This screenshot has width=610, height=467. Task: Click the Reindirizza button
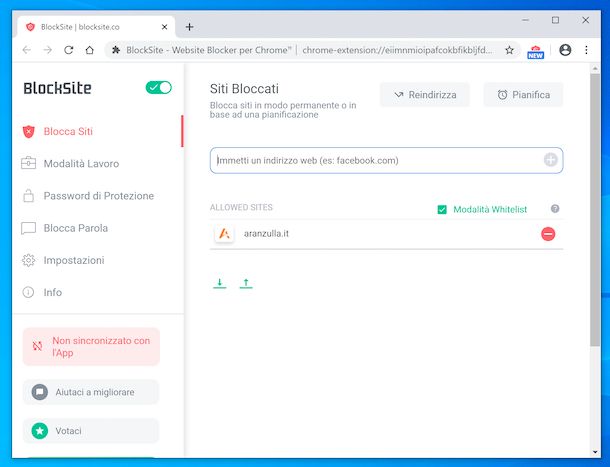click(425, 95)
